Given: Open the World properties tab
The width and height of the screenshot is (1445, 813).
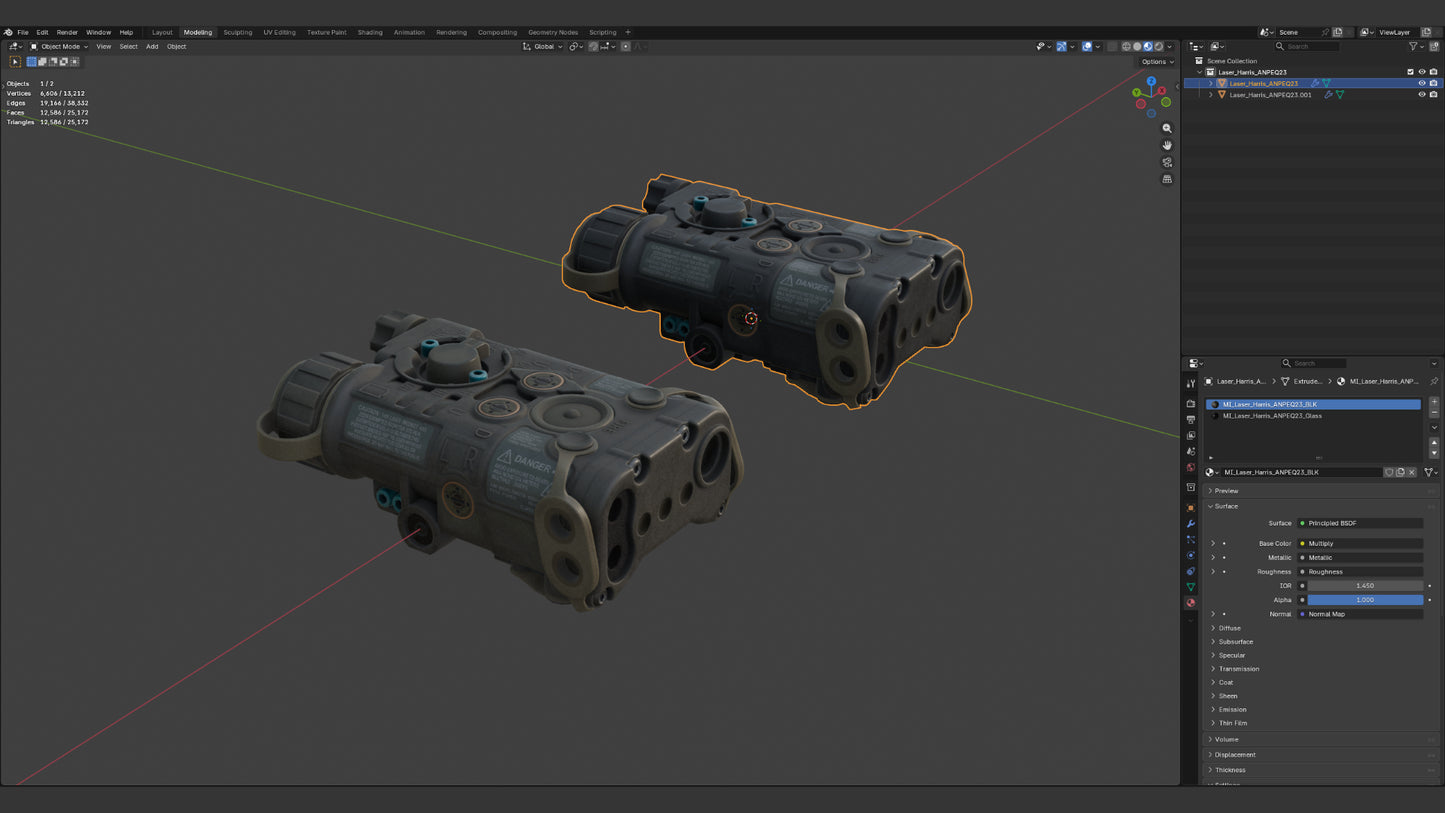Looking at the screenshot, I should click(x=1191, y=468).
